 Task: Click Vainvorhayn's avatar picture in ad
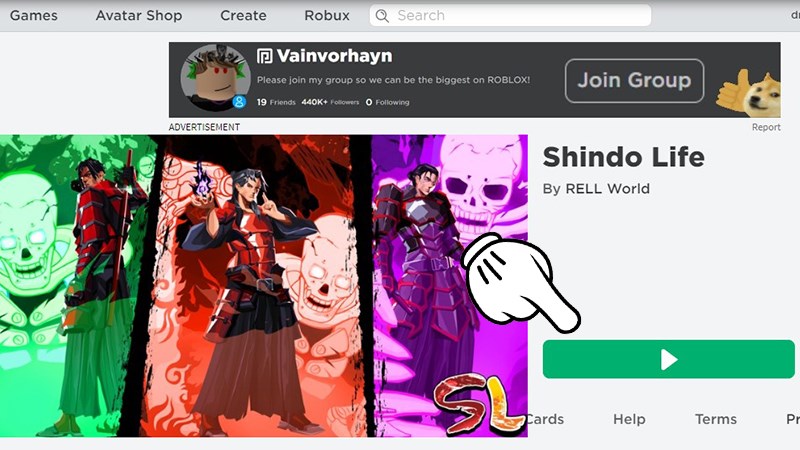tap(215, 78)
